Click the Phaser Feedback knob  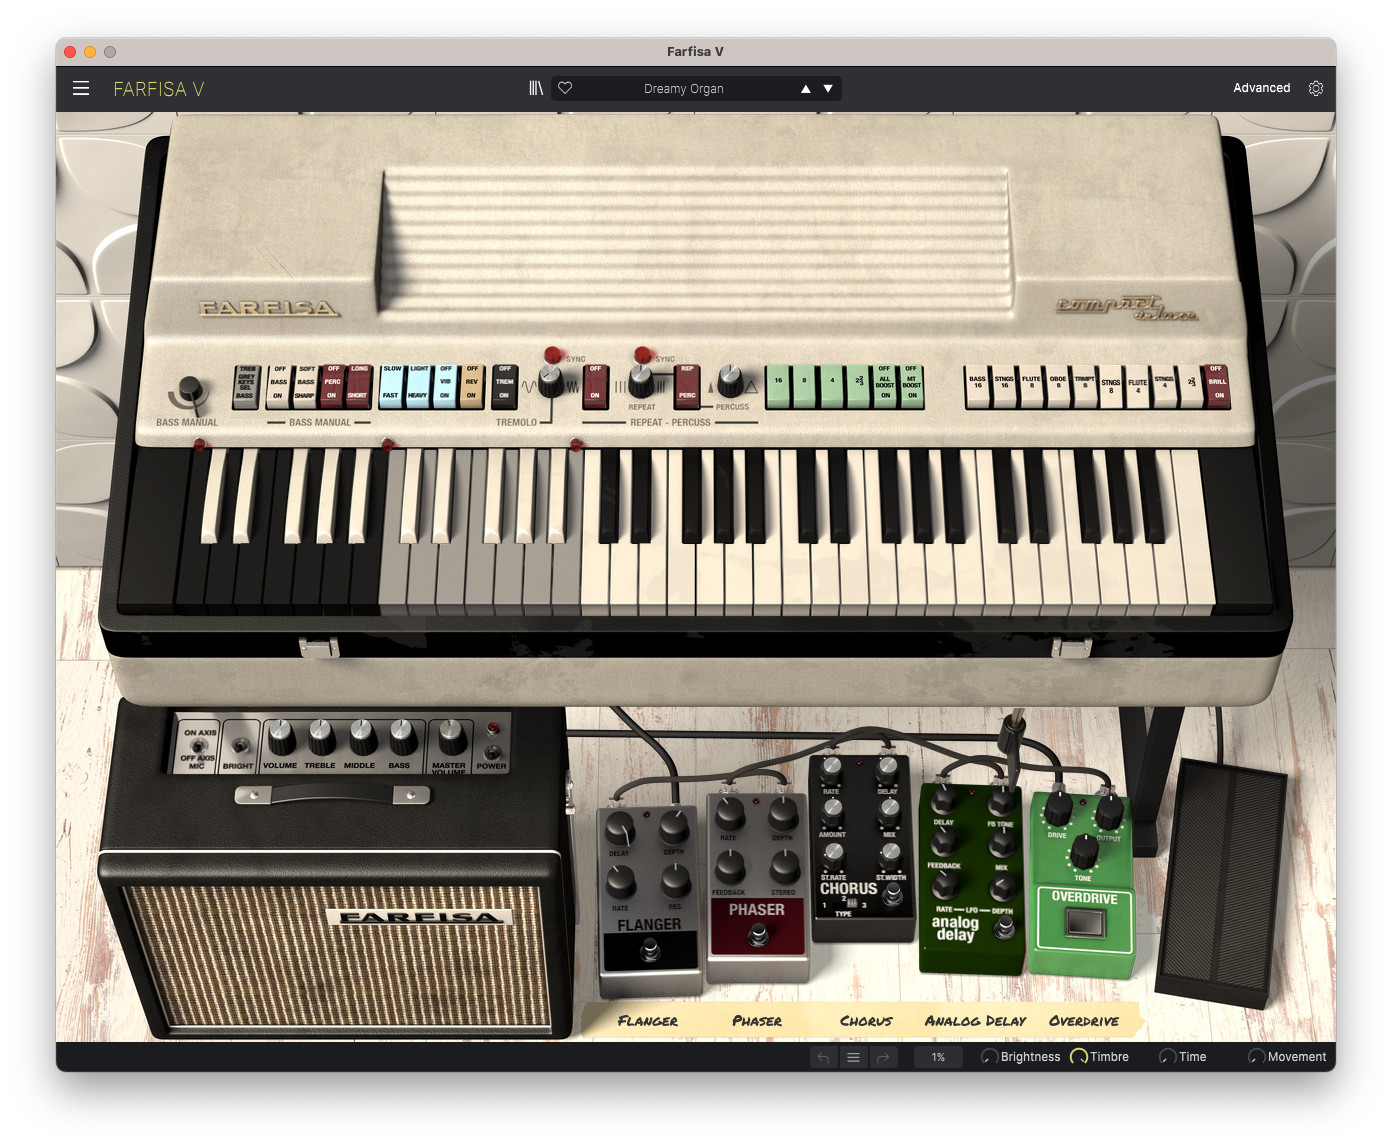click(x=731, y=867)
